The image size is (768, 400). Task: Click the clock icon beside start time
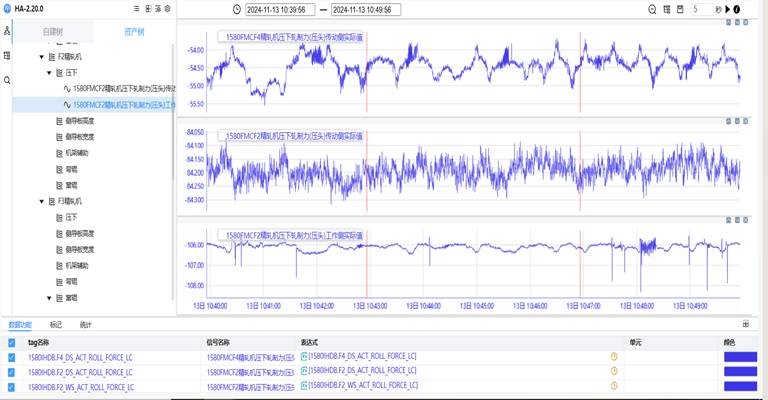(236, 10)
